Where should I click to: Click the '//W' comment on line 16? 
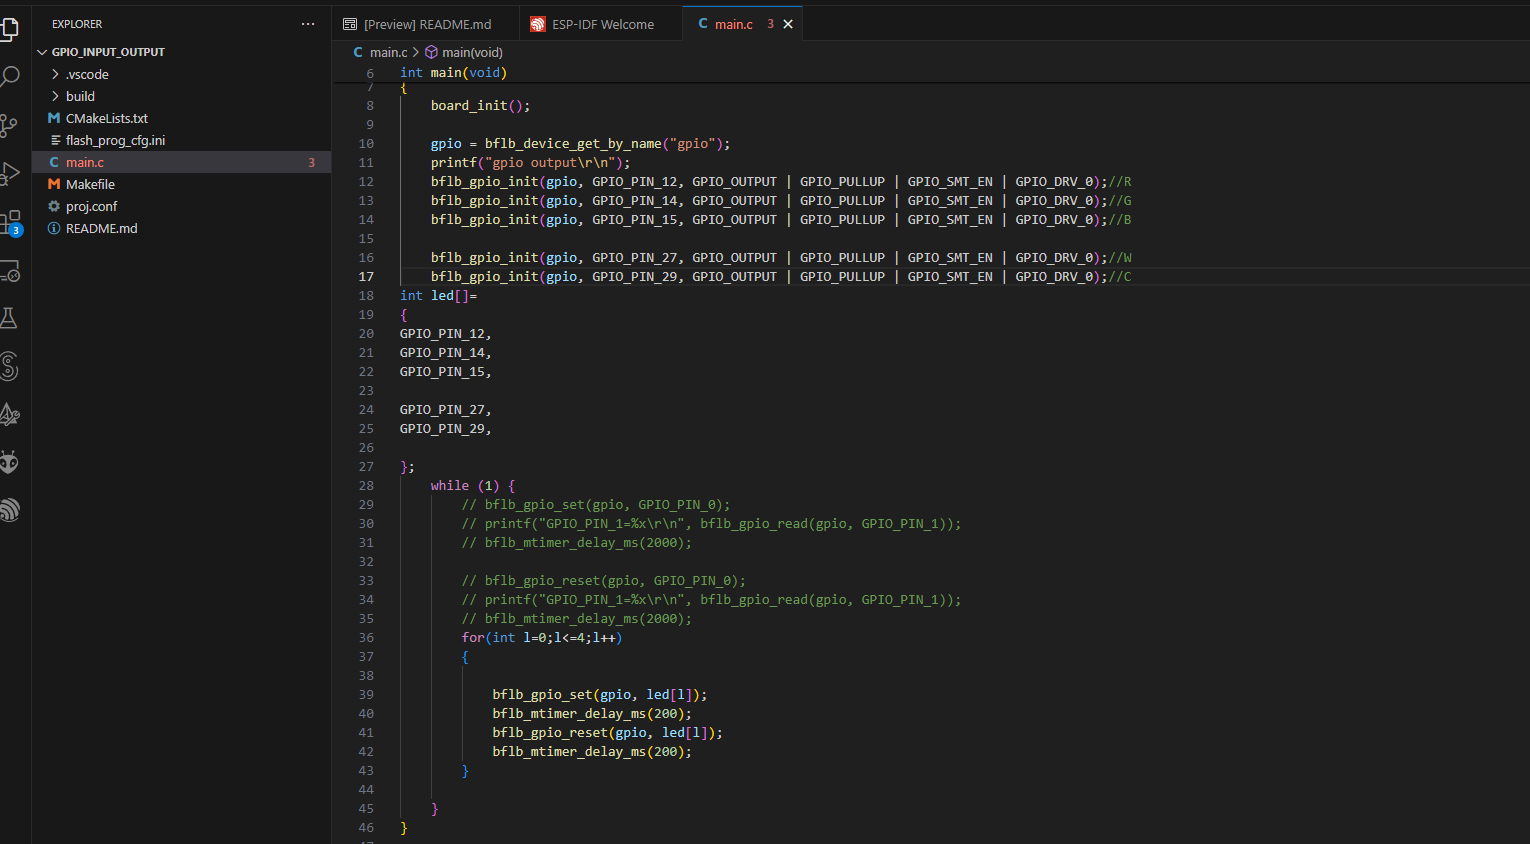pyautogui.click(x=1120, y=258)
